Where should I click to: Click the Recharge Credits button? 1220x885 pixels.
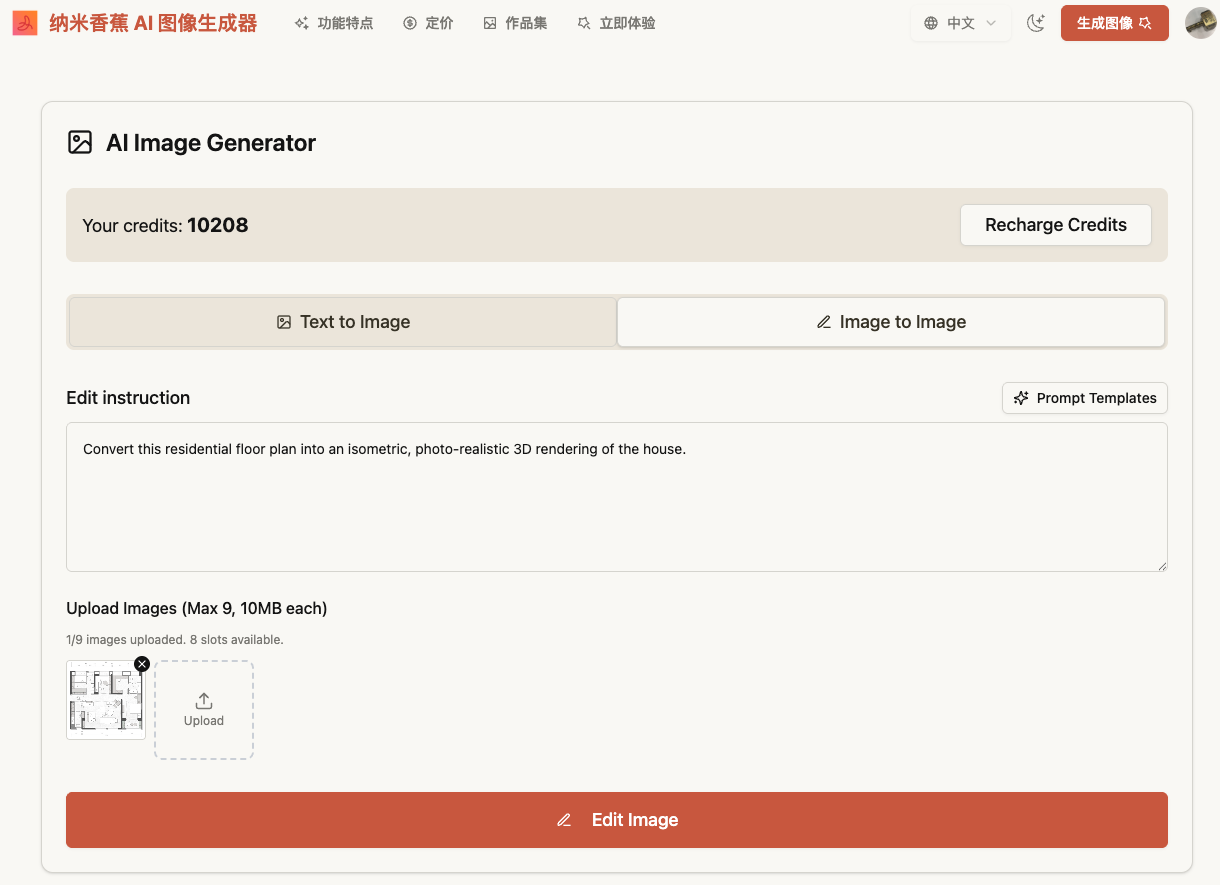[1055, 225]
